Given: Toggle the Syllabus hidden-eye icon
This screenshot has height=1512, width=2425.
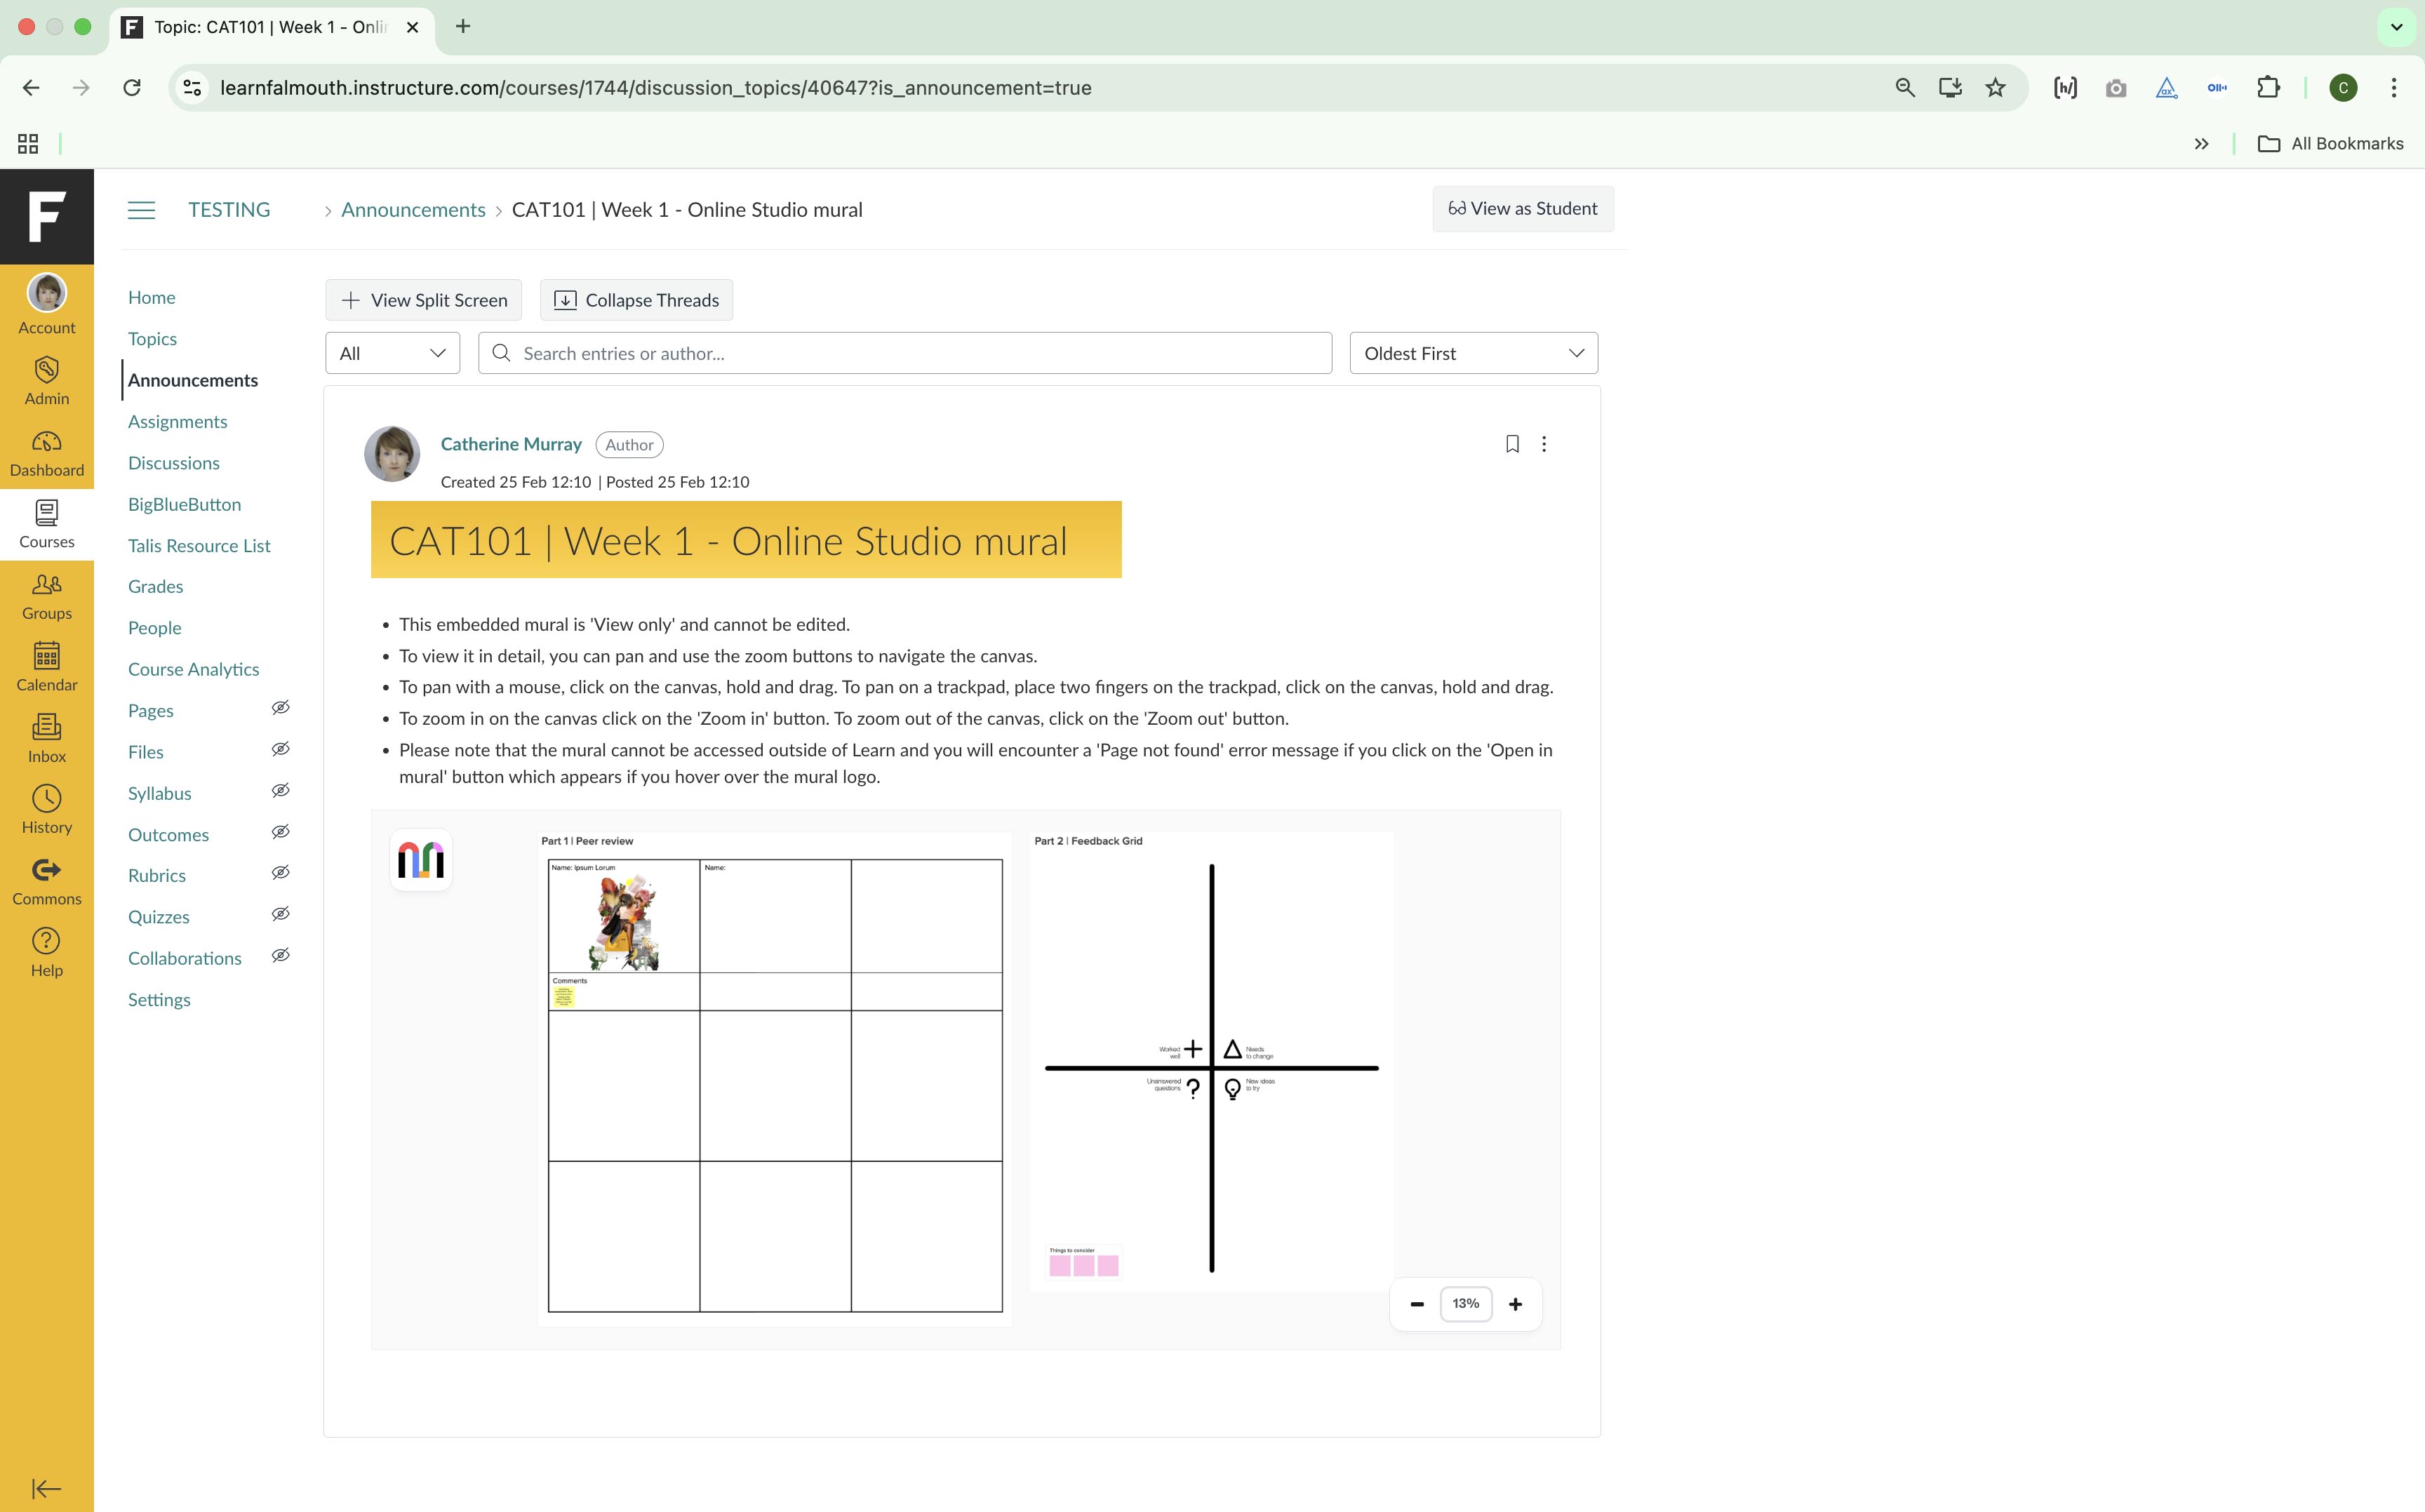Looking at the screenshot, I should [x=281, y=791].
